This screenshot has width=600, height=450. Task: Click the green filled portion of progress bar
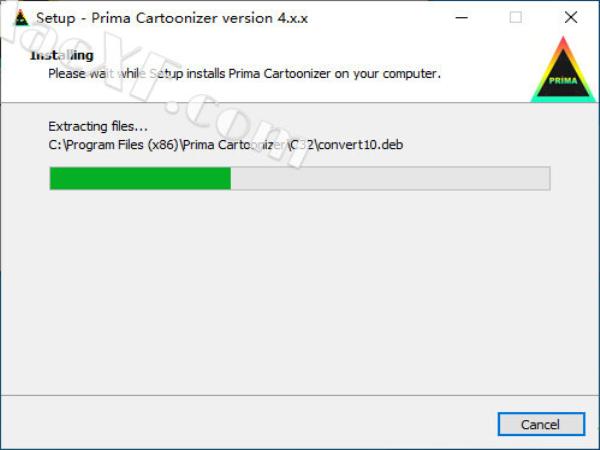[x=140, y=178]
